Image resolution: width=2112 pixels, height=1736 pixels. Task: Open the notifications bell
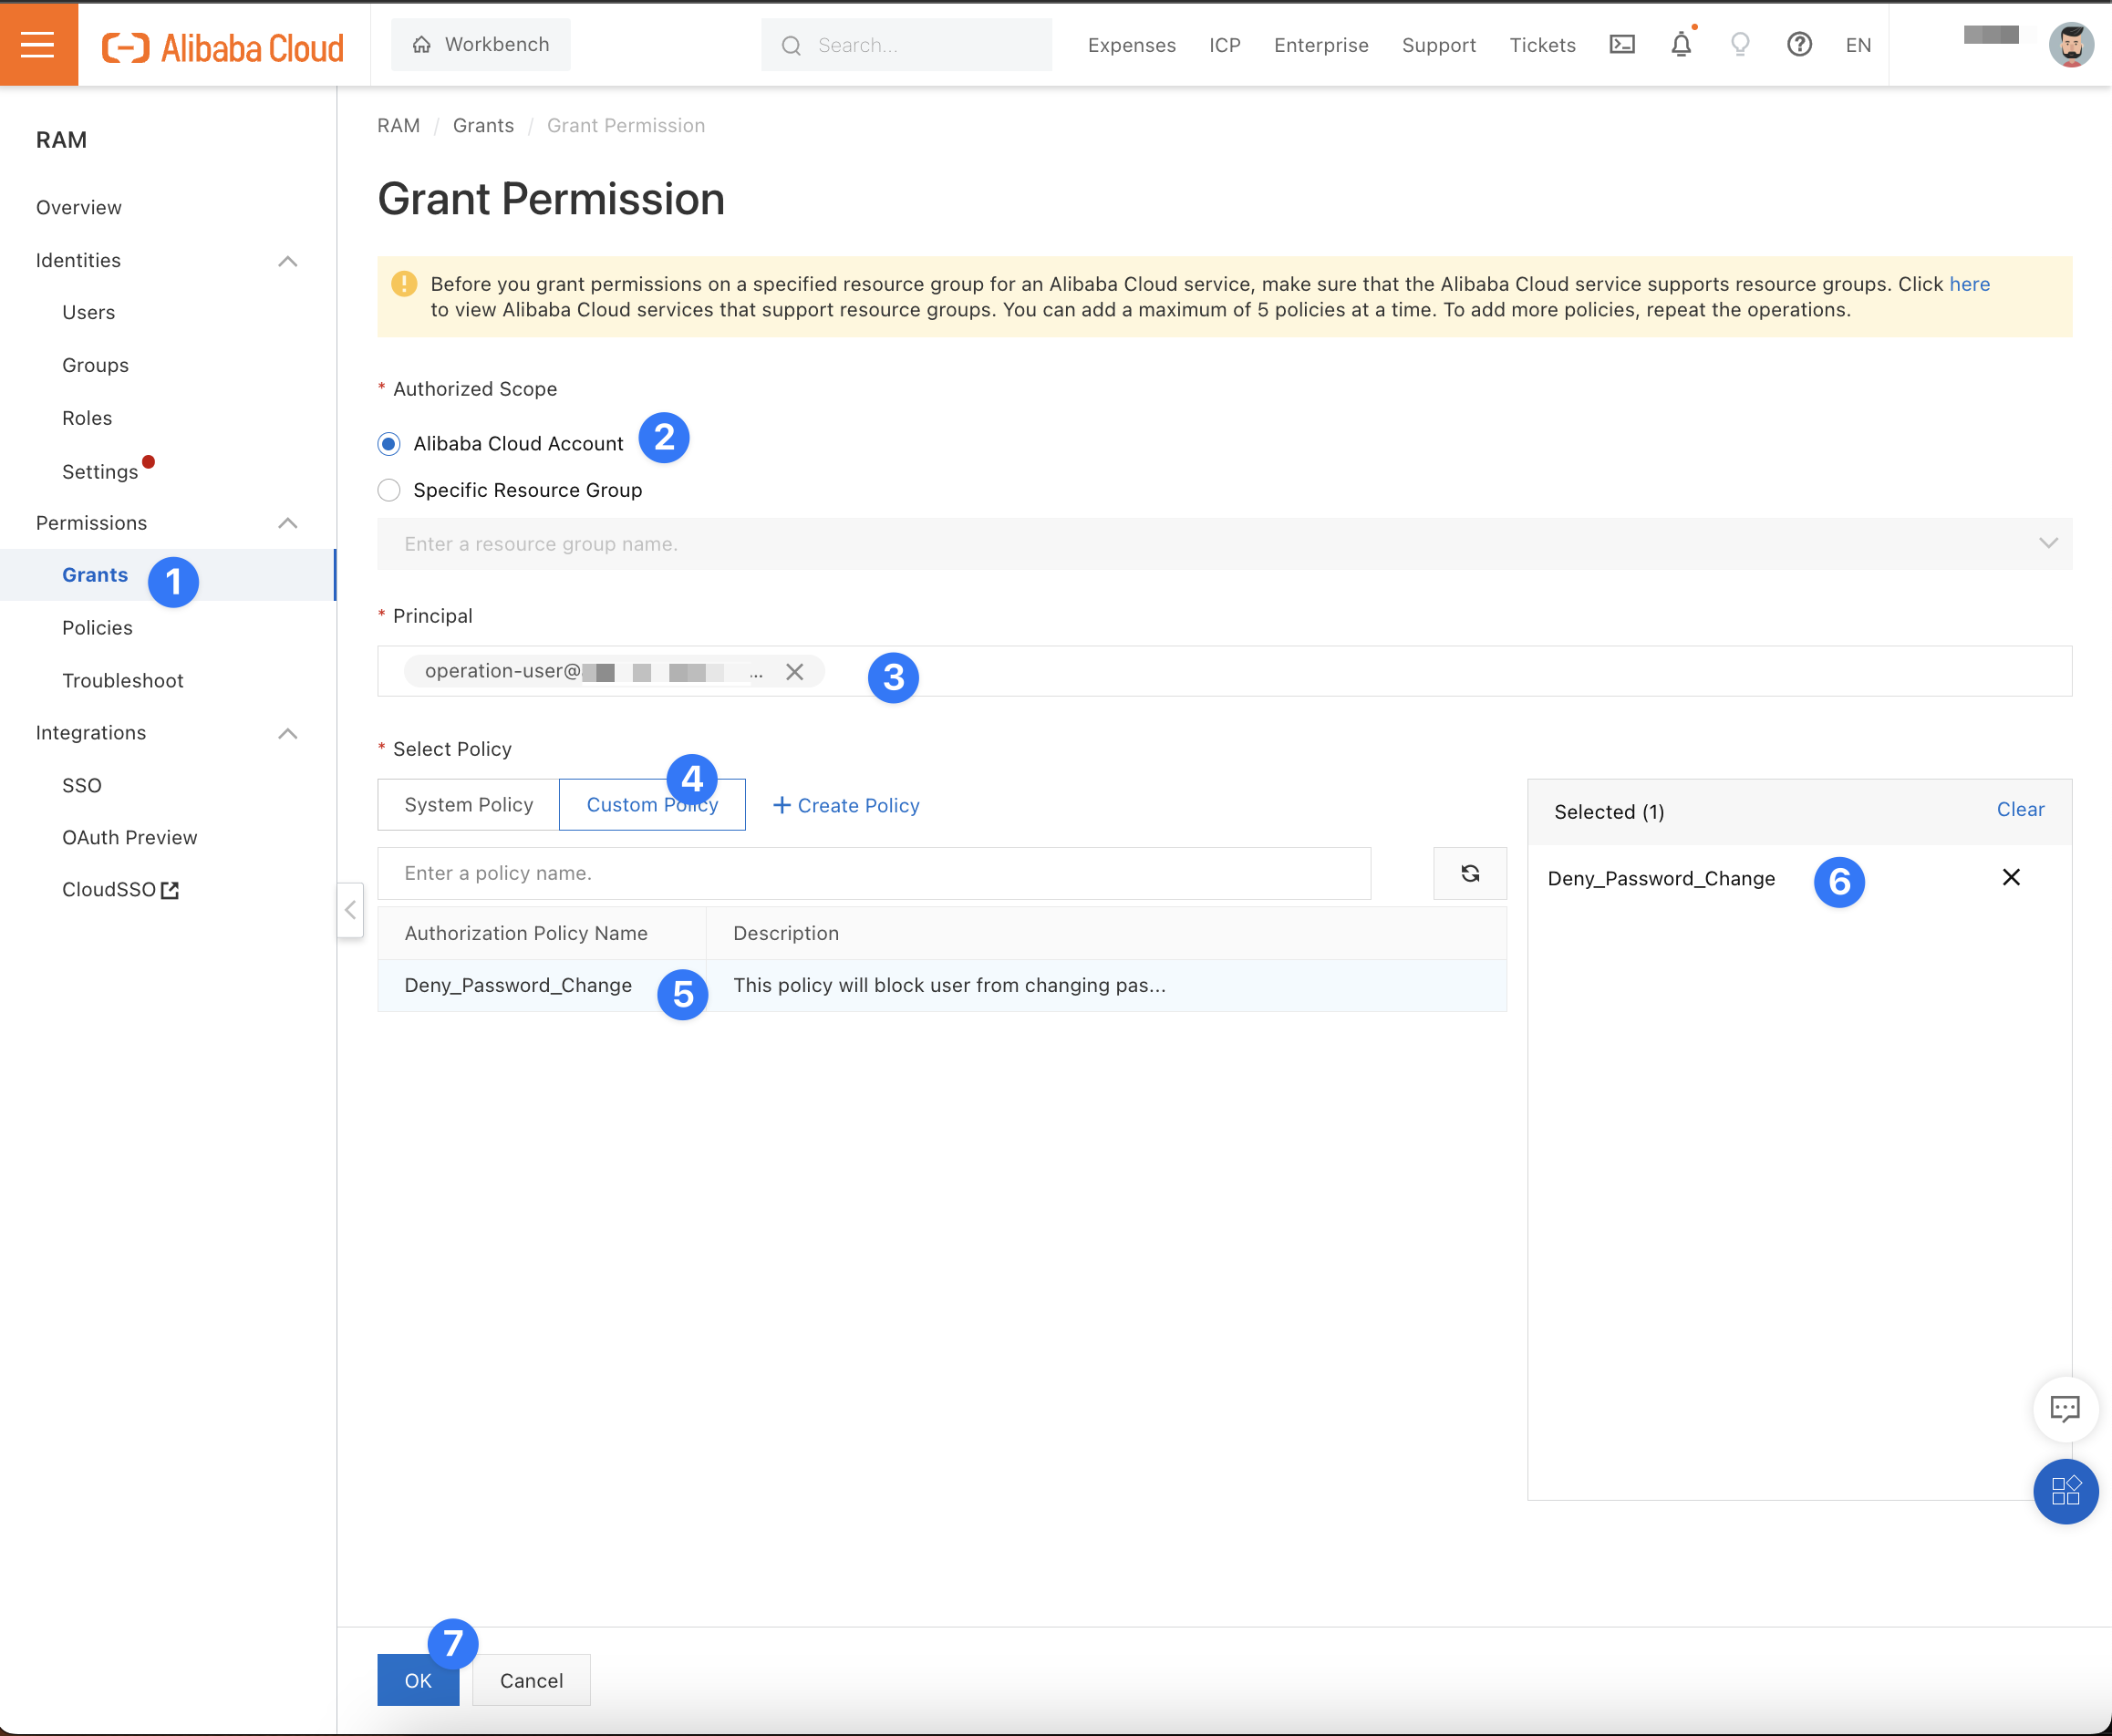coord(1681,45)
